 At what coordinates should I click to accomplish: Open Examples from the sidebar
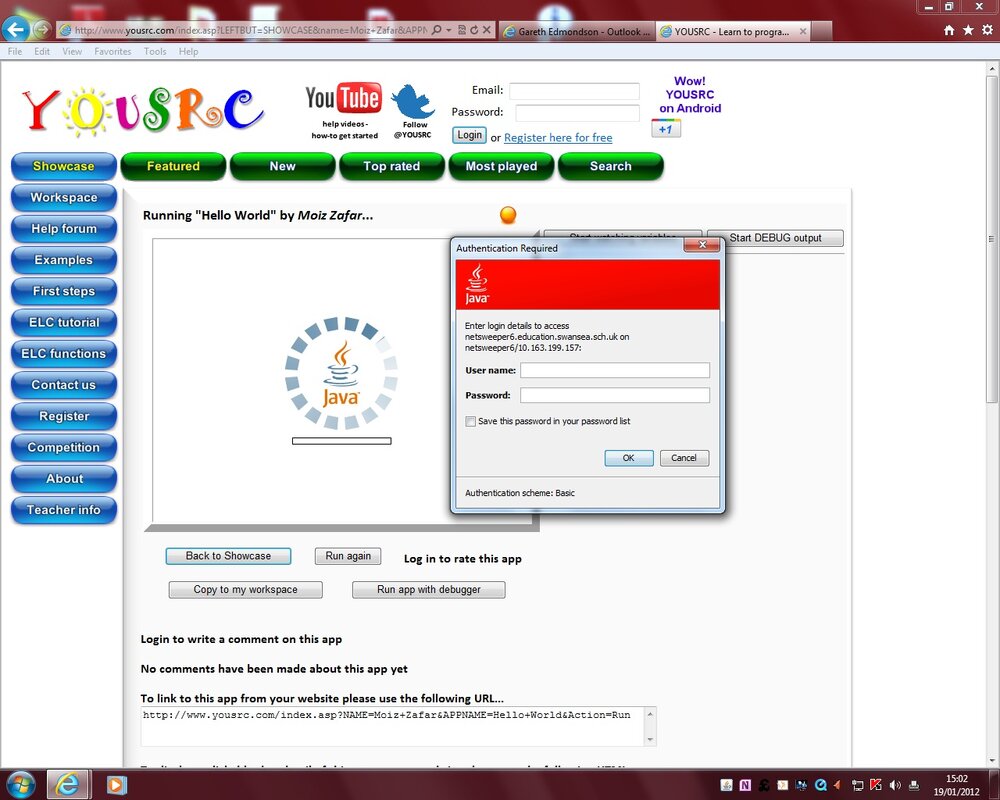64,260
